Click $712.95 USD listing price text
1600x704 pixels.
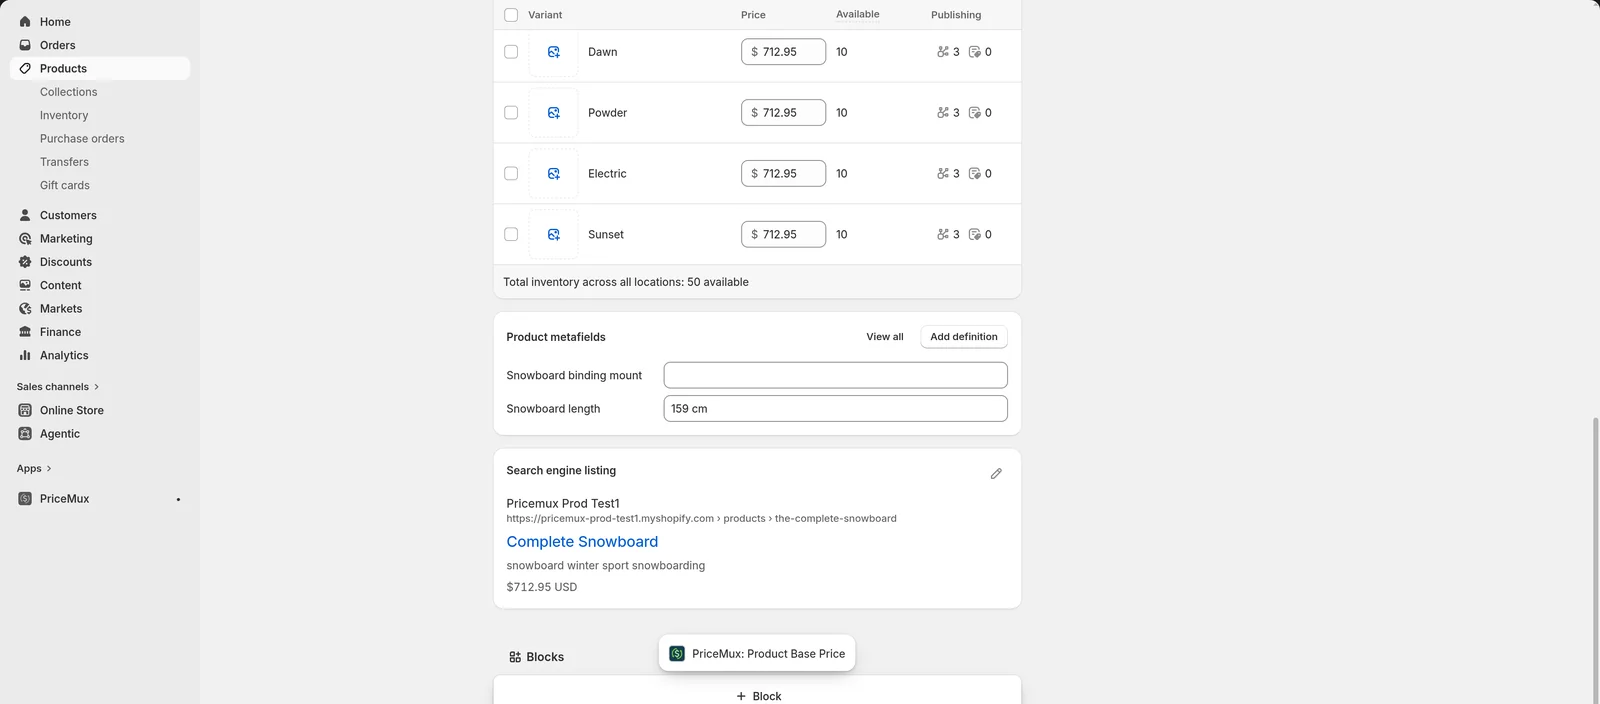[542, 587]
